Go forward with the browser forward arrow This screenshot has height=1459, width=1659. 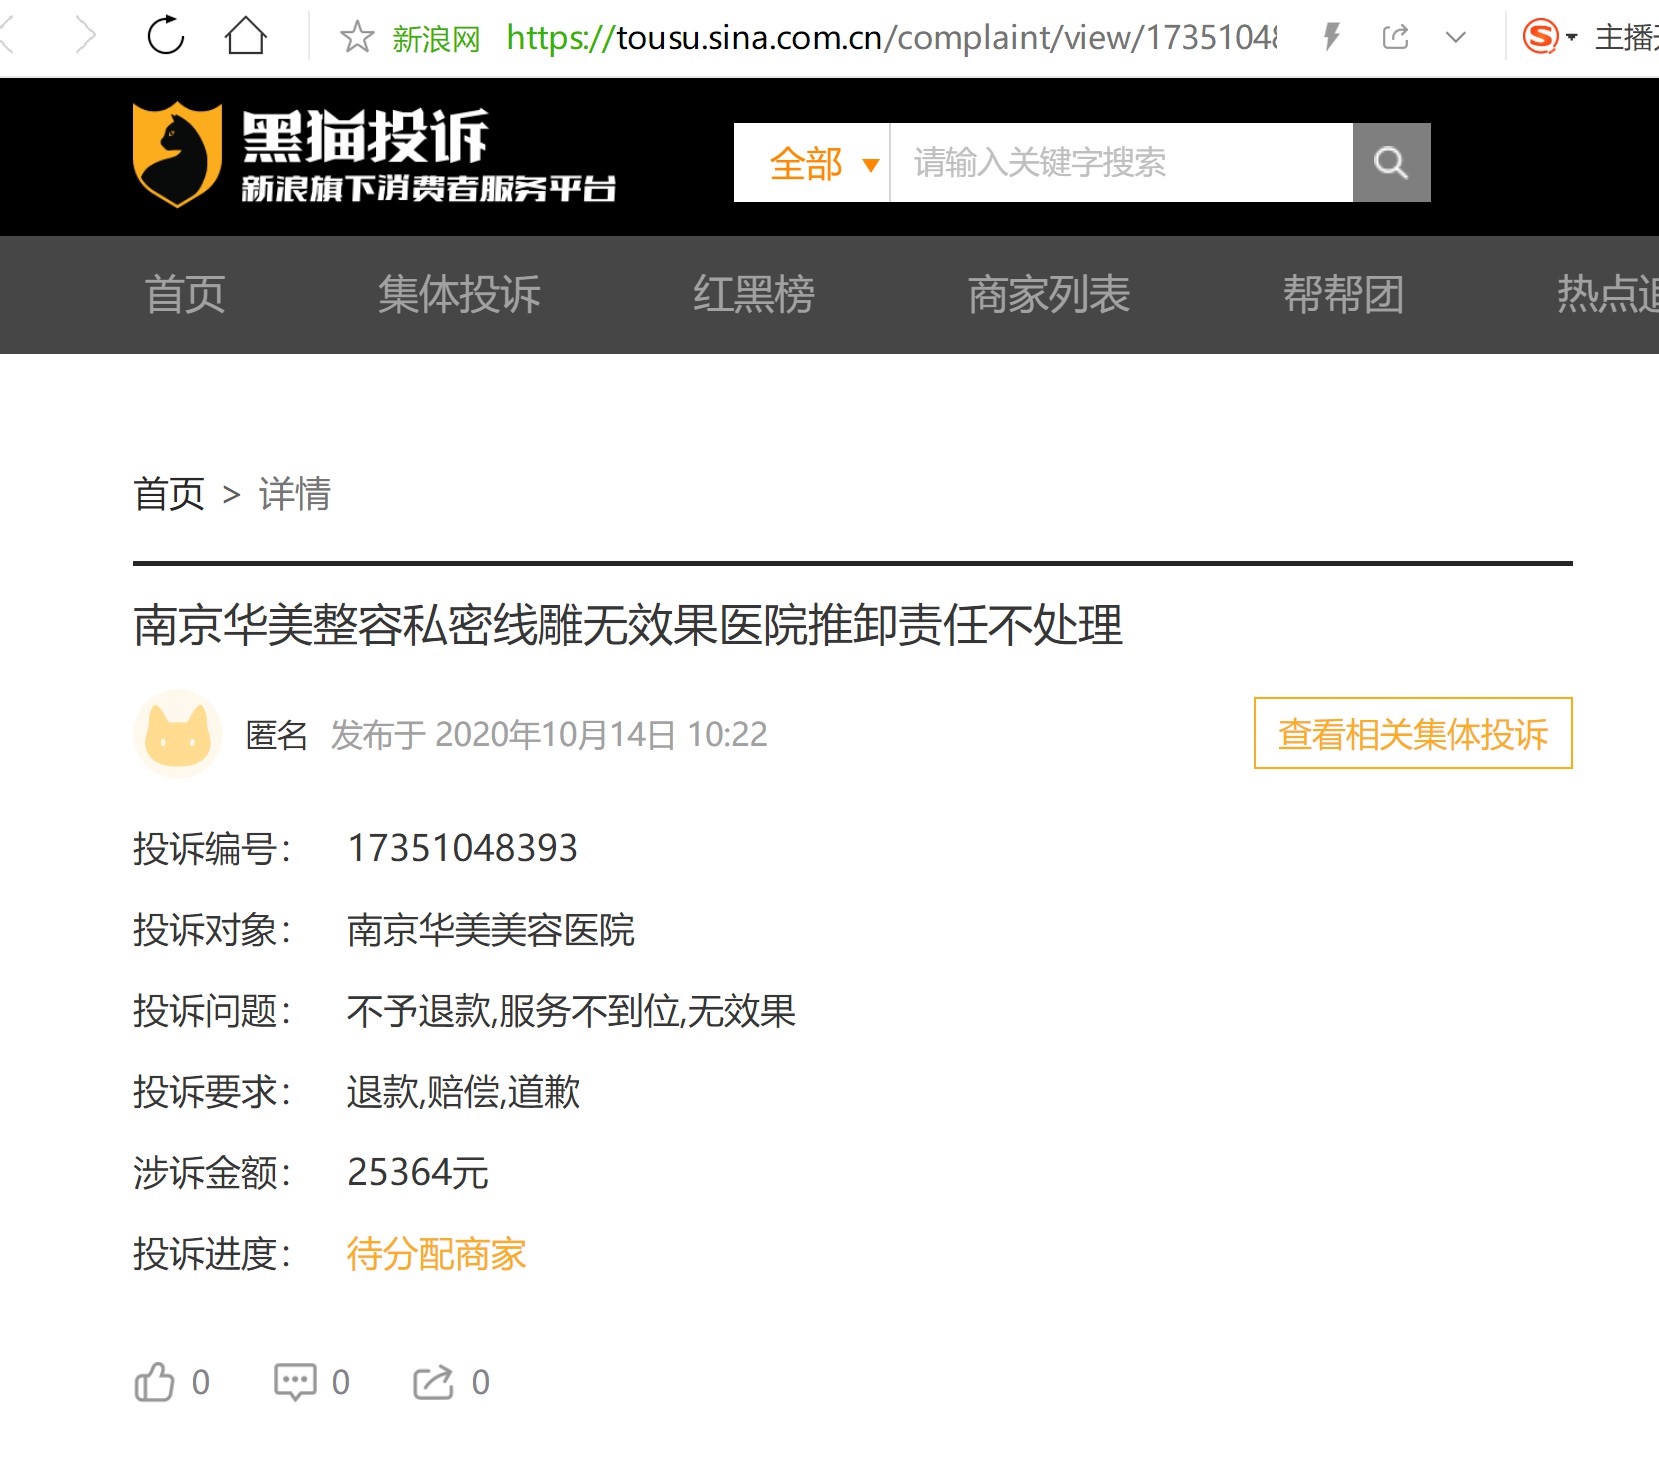pyautogui.click(x=86, y=37)
